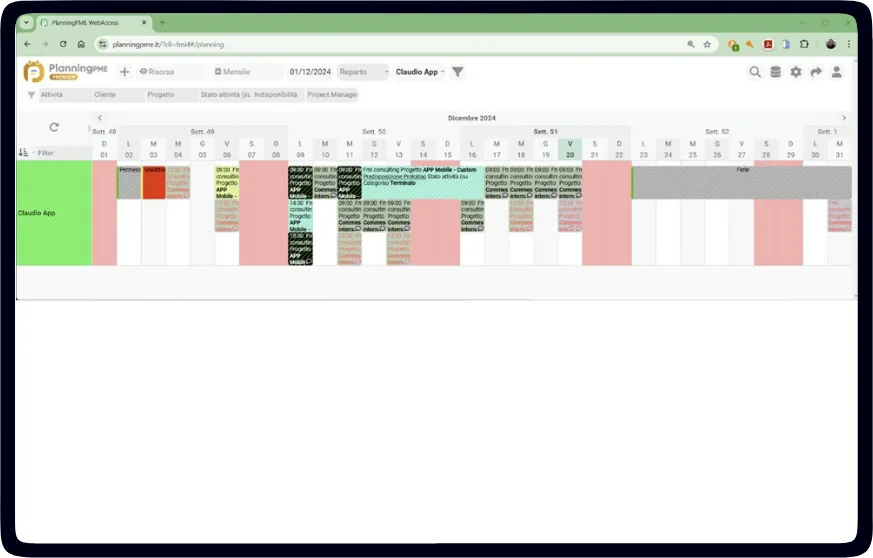This screenshot has width=873, height=558.
Task: Open the Adobe Acrobat extension
Action: tap(768, 44)
